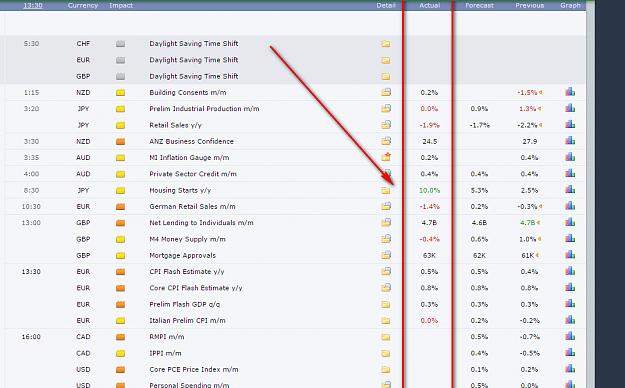Click the 63K actual value for Mortgage Approvals
625x388 pixels.
[429, 256]
